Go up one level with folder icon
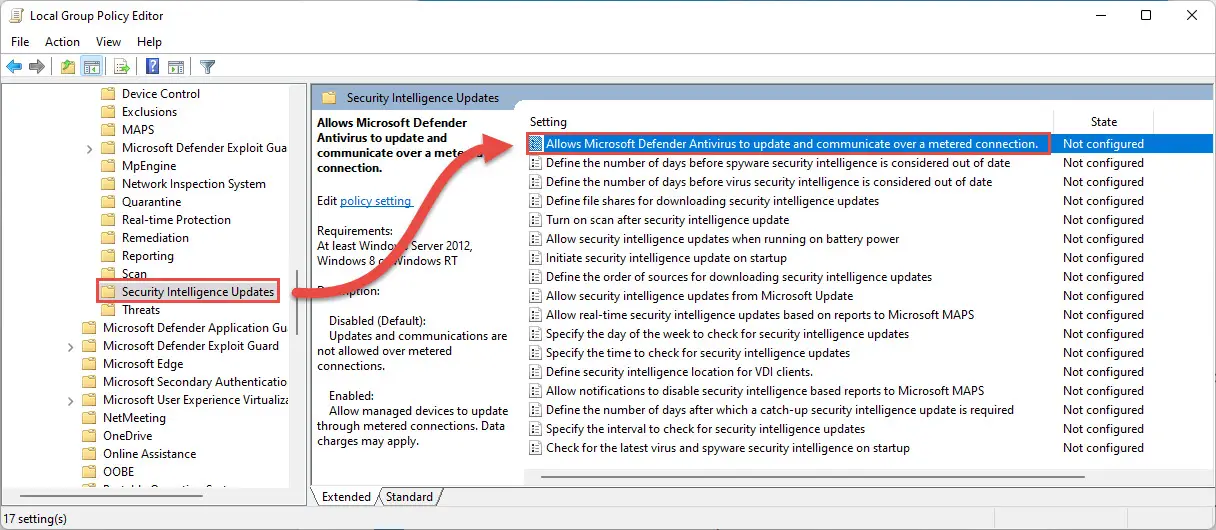Image resolution: width=1216 pixels, height=530 pixels. tap(67, 67)
